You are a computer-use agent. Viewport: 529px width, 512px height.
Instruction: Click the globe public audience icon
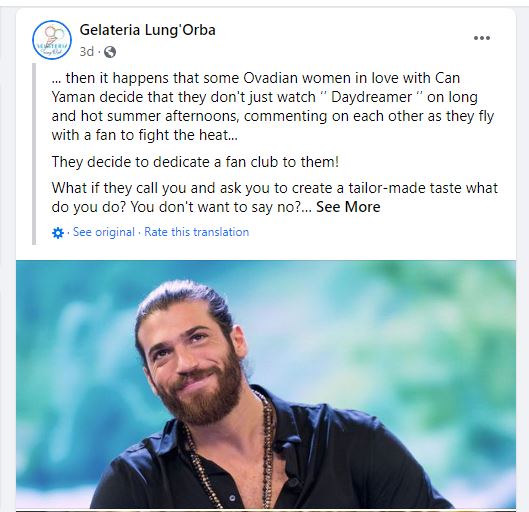(110, 52)
